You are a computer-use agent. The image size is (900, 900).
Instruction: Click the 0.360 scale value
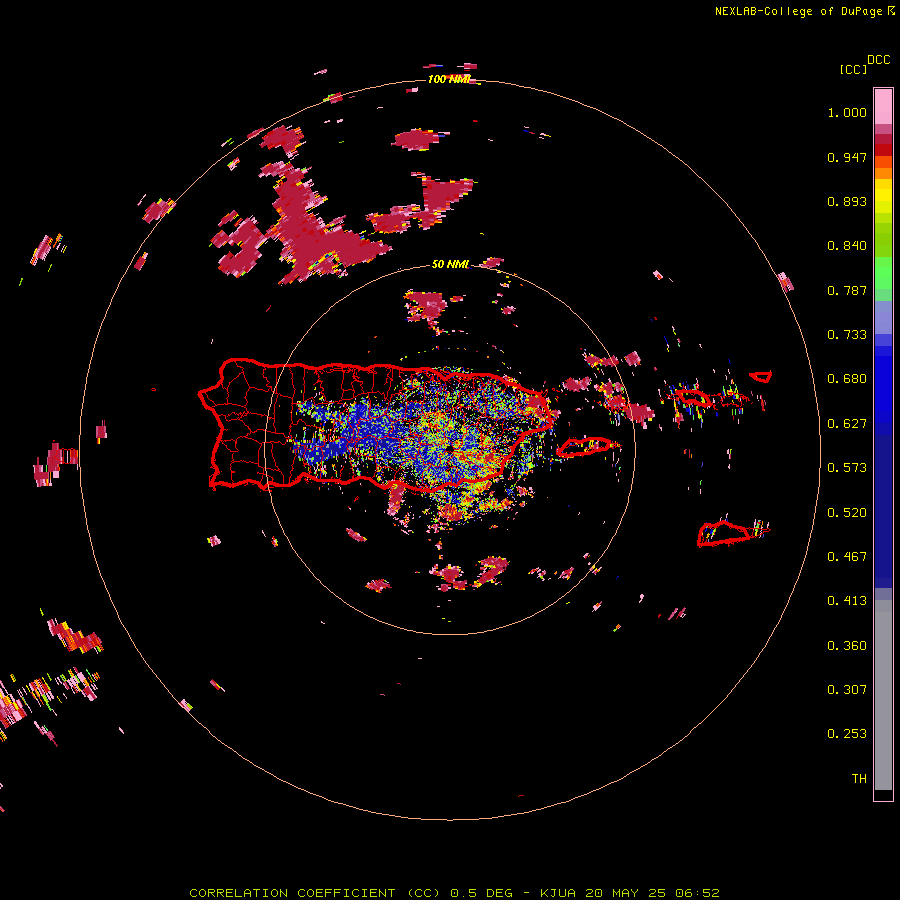point(847,646)
